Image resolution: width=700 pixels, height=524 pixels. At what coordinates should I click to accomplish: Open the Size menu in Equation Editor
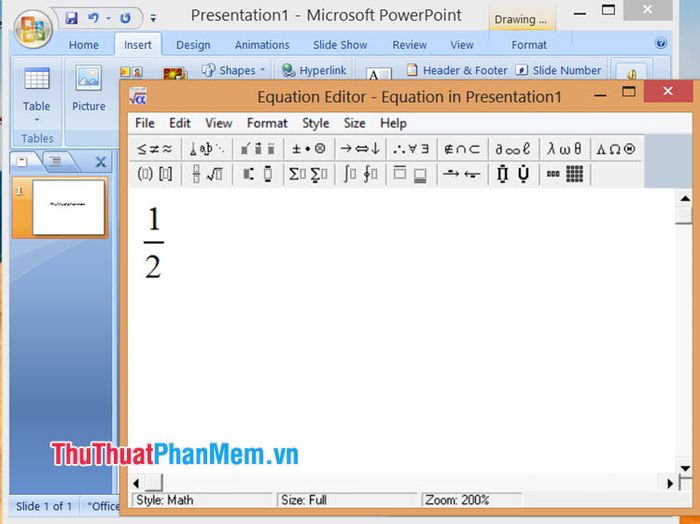coord(354,123)
